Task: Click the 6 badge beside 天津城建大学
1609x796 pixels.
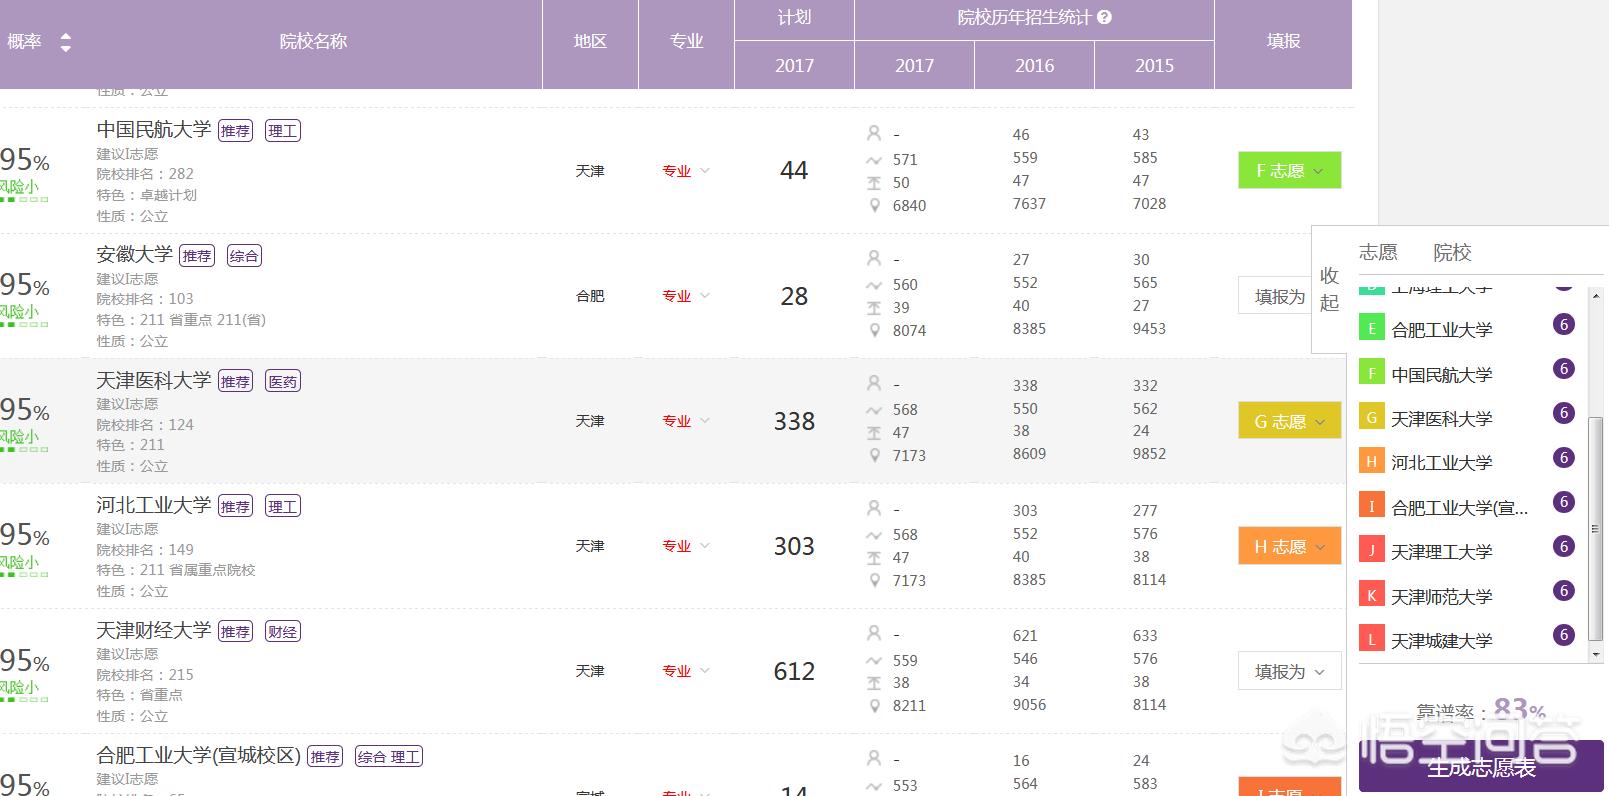Action: (x=1564, y=635)
